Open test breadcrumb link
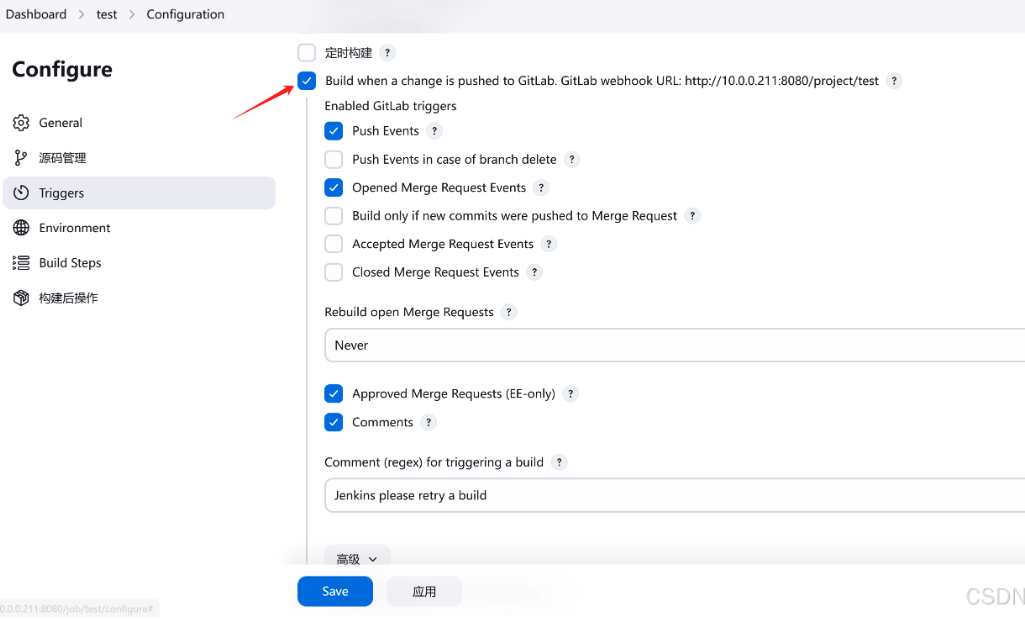The height and width of the screenshot is (619, 1025). [107, 14]
